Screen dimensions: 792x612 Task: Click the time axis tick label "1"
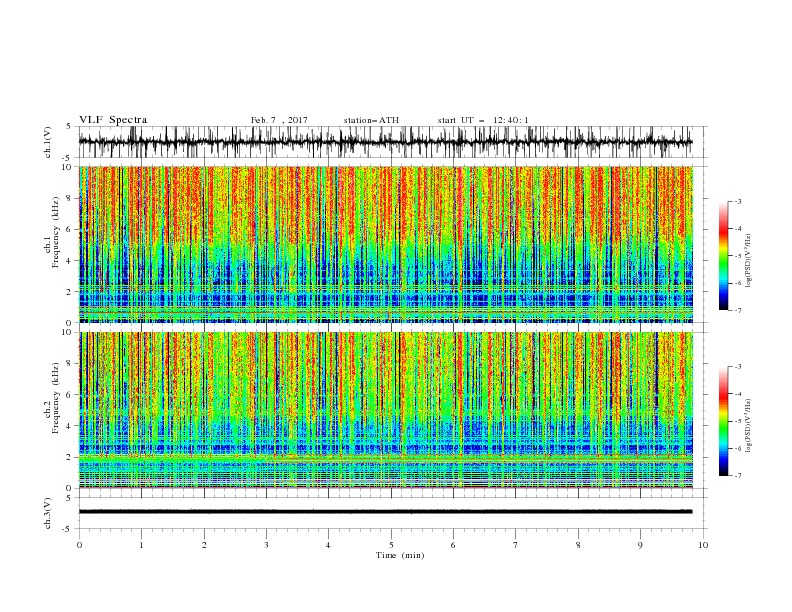click(x=141, y=545)
